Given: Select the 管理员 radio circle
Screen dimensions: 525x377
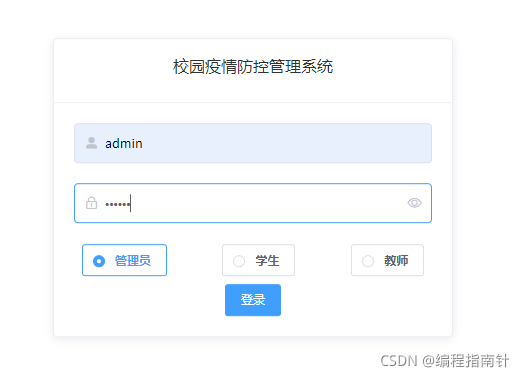Looking at the screenshot, I should pos(99,261).
